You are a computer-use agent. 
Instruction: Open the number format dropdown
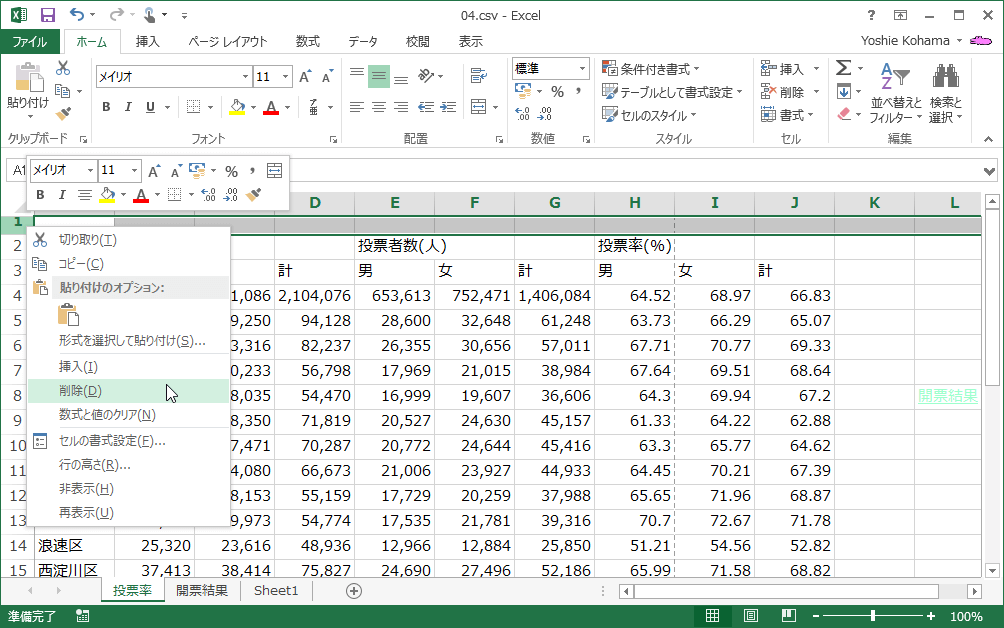(x=582, y=68)
